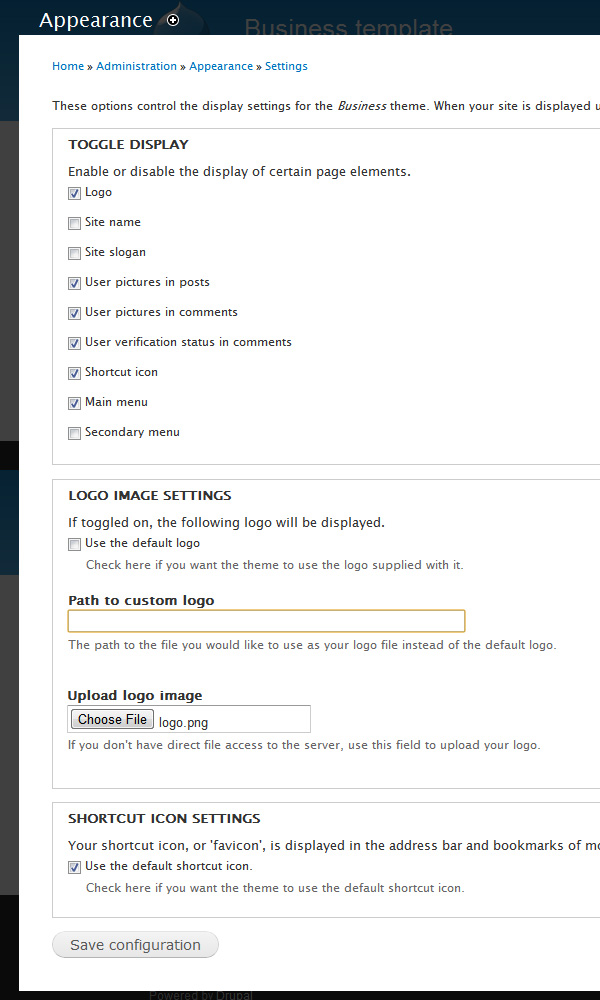The height and width of the screenshot is (1000, 600).
Task: Enable the Secondary menu checkbox
Action: pos(75,433)
